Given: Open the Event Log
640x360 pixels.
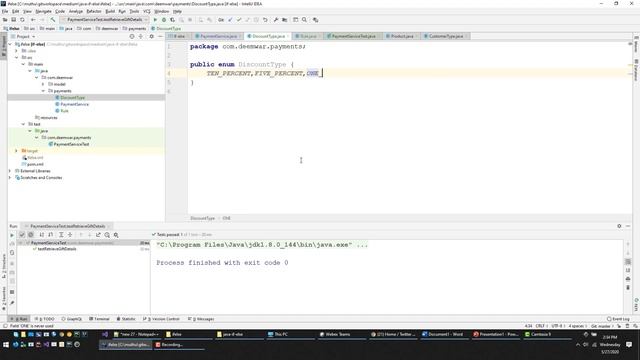Looking at the screenshot, I should (x=618, y=319).
